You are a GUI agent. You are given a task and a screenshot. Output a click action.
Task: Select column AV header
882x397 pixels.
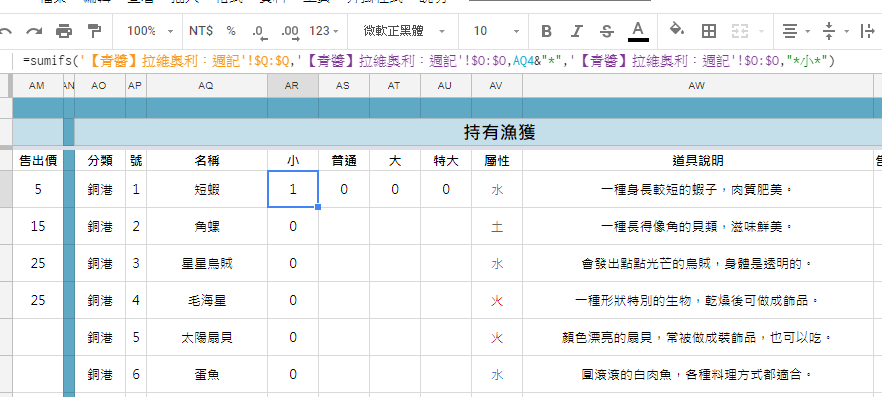pos(496,85)
